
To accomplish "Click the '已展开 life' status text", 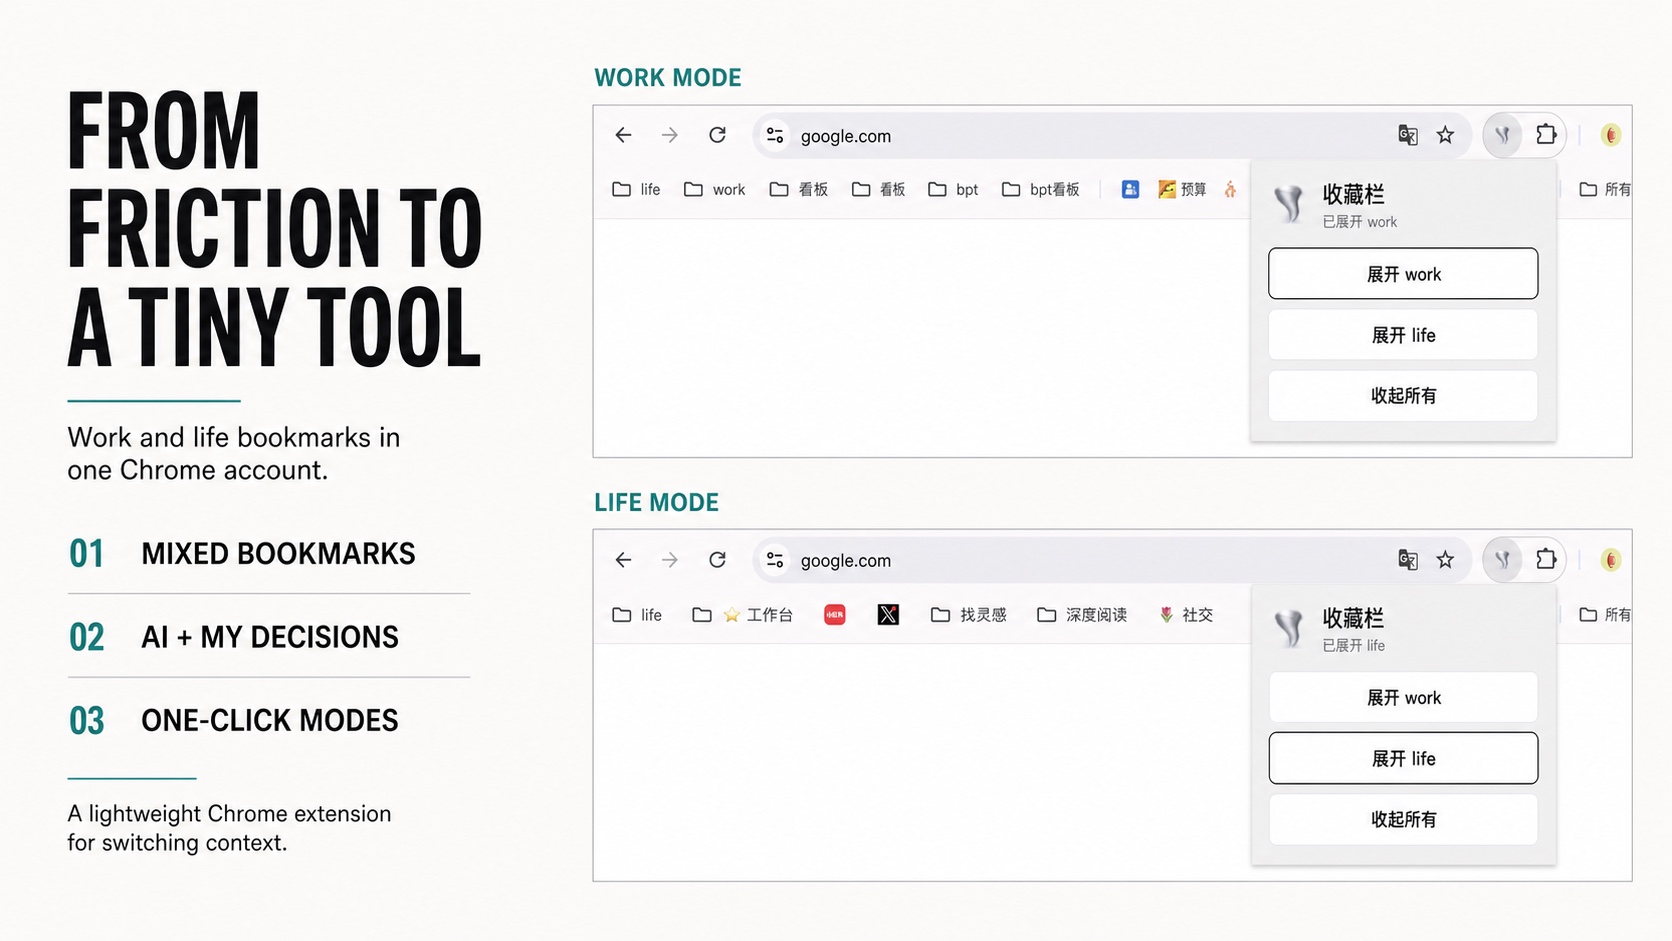I will [x=1353, y=646].
